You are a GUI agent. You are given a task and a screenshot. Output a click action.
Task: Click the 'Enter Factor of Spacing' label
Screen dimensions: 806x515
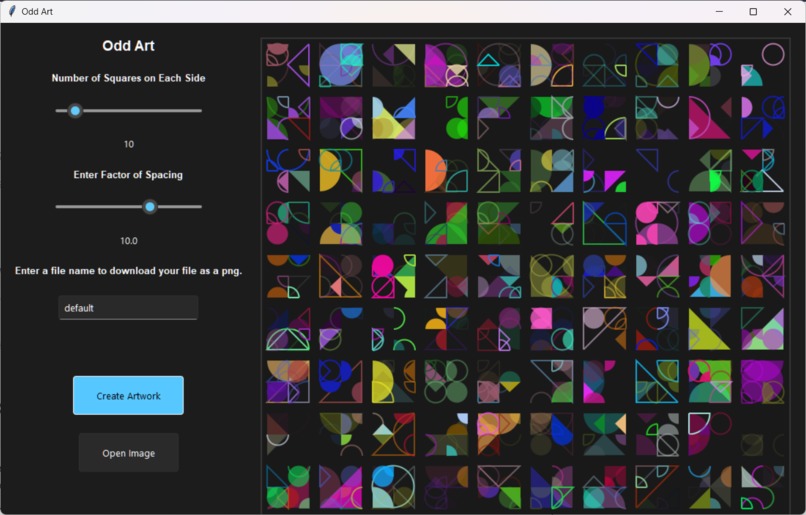point(128,175)
